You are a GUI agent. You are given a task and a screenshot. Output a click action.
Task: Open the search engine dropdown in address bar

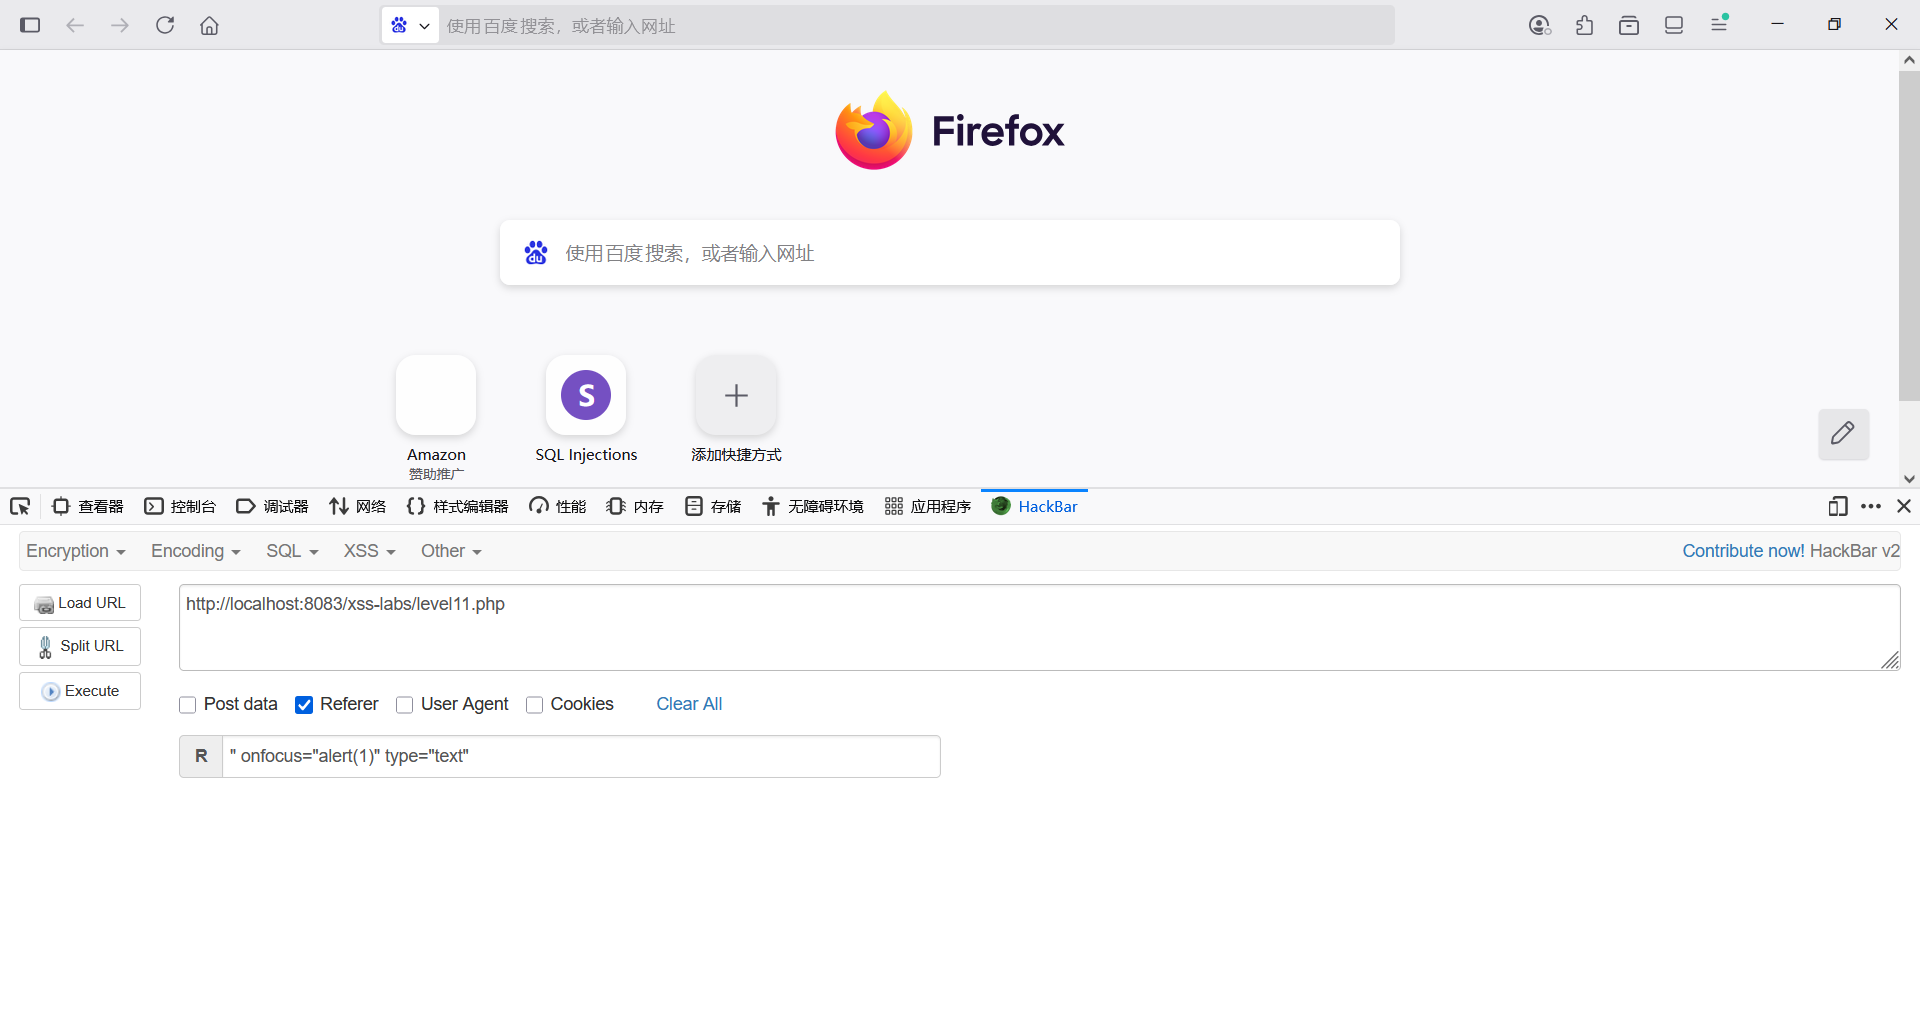point(410,26)
